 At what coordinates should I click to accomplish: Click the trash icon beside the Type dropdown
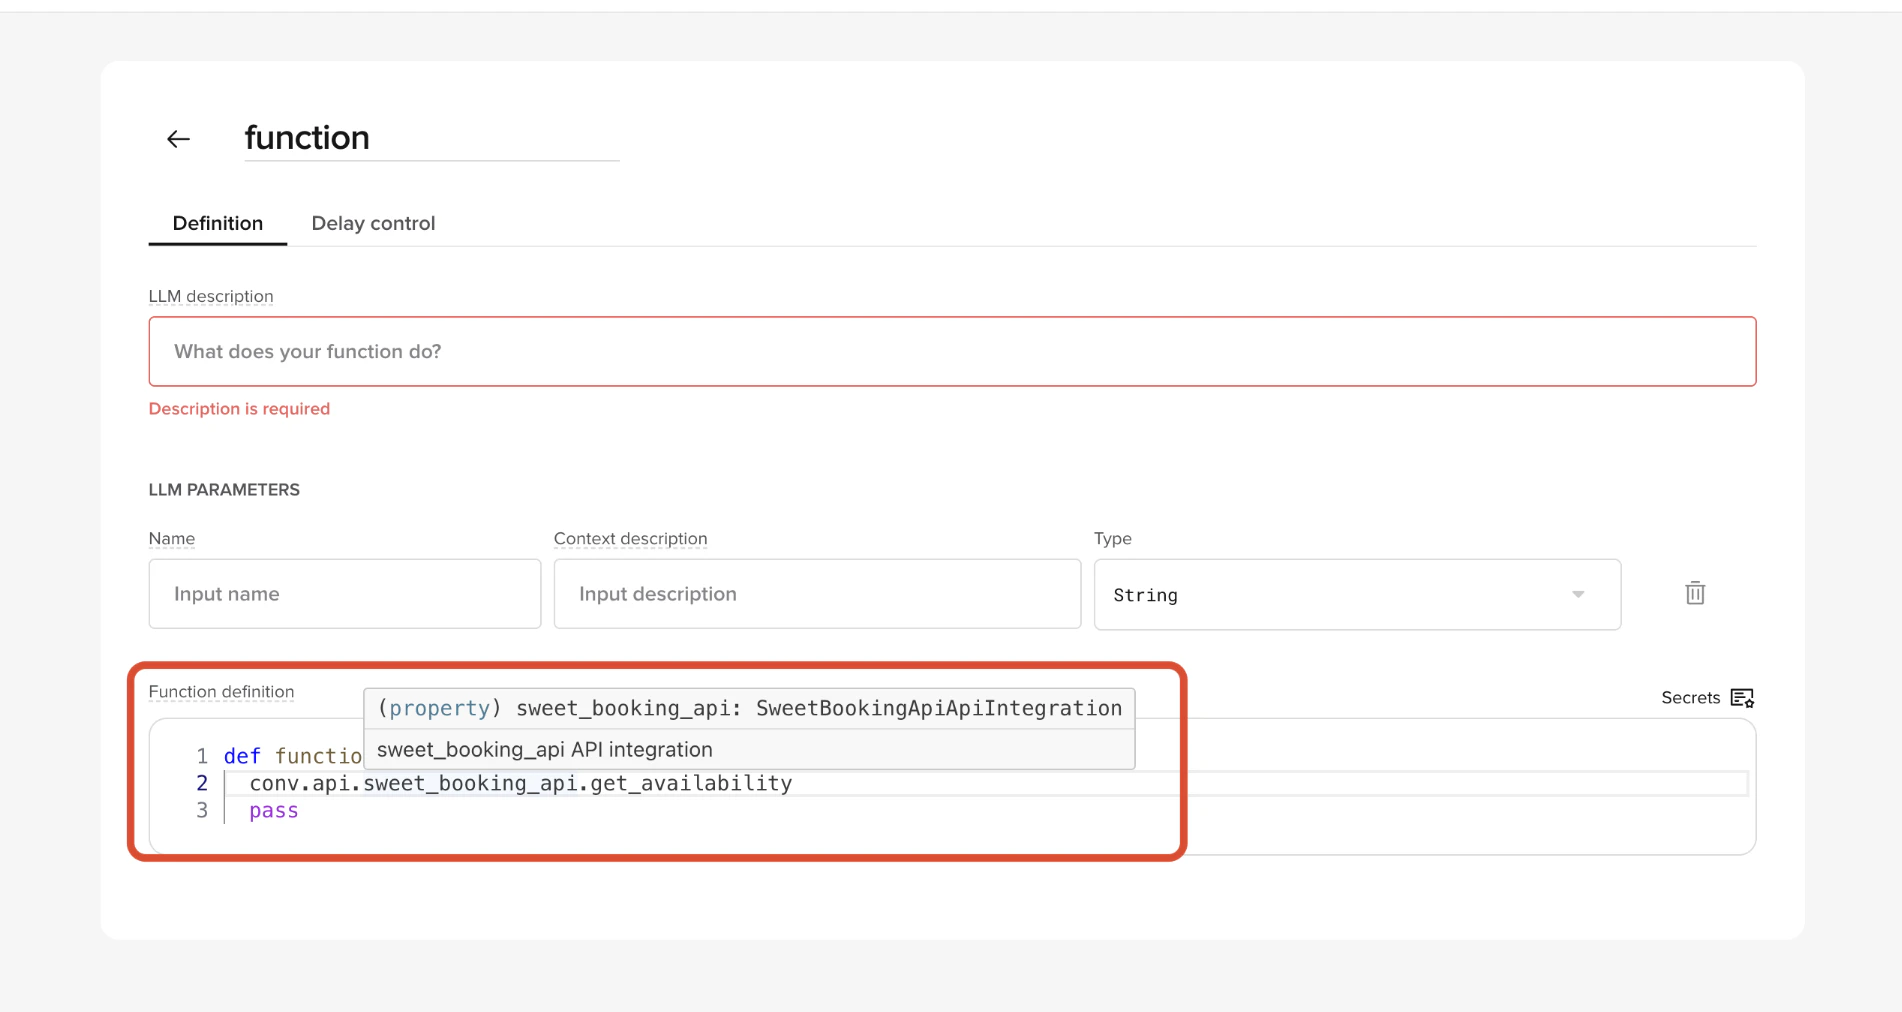coord(1694,593)
